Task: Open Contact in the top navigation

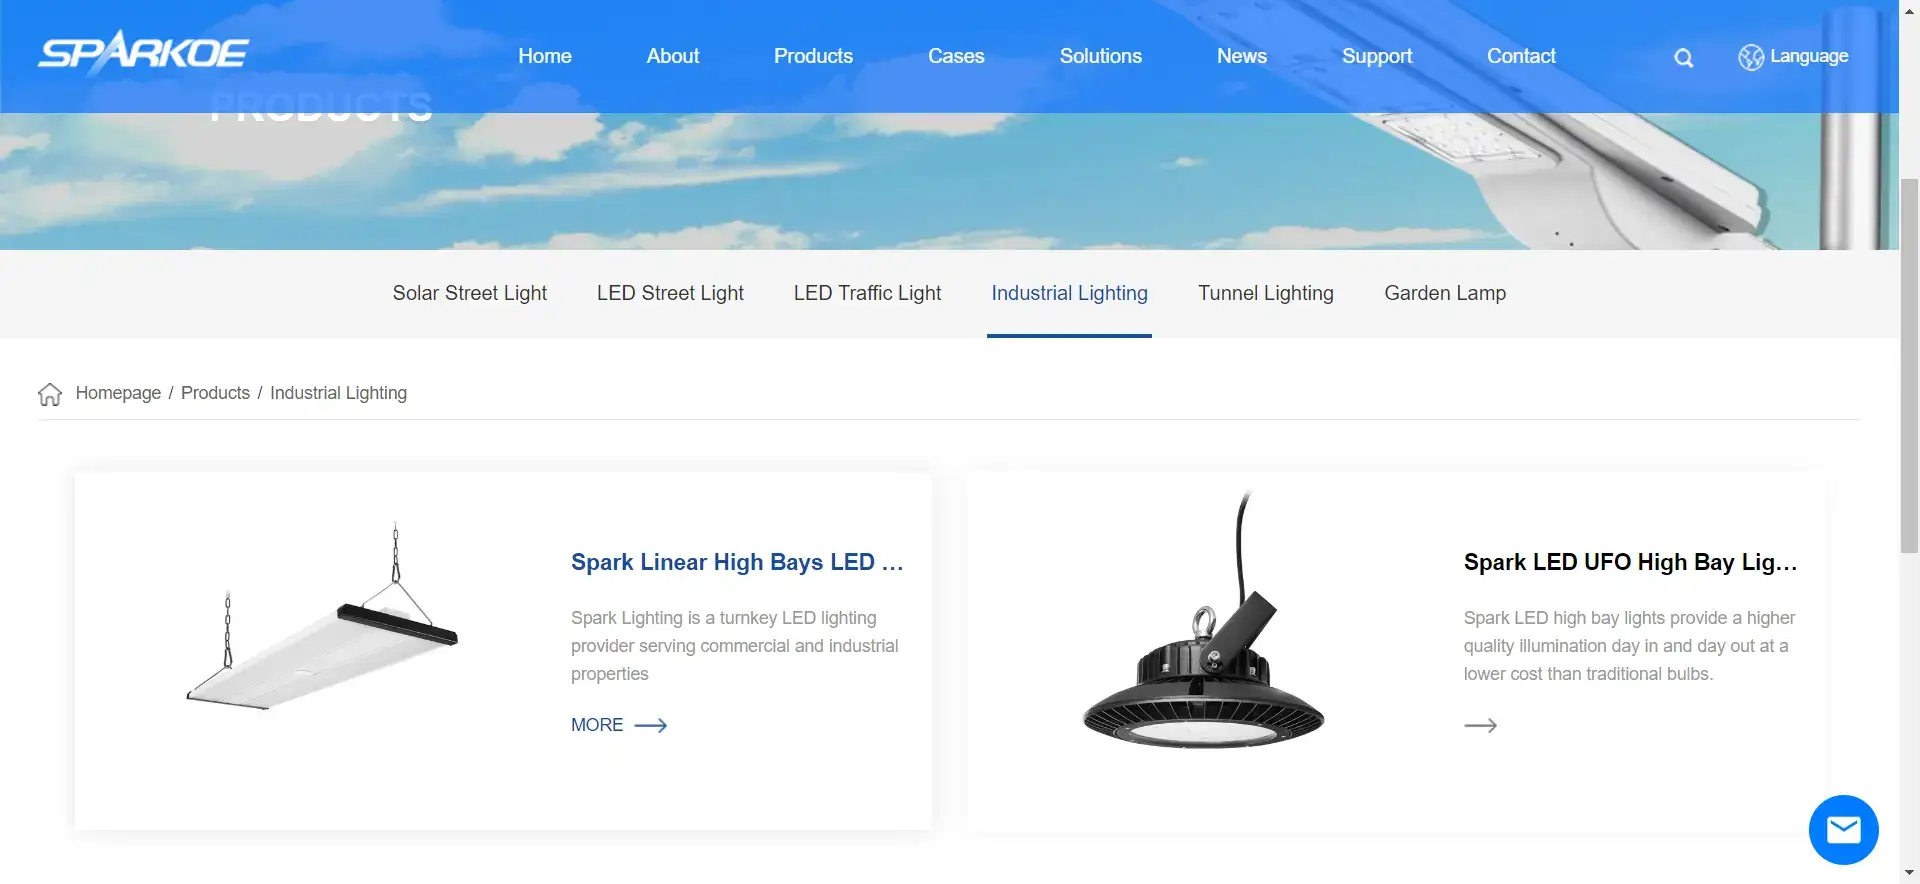Action: point(1521,56)
